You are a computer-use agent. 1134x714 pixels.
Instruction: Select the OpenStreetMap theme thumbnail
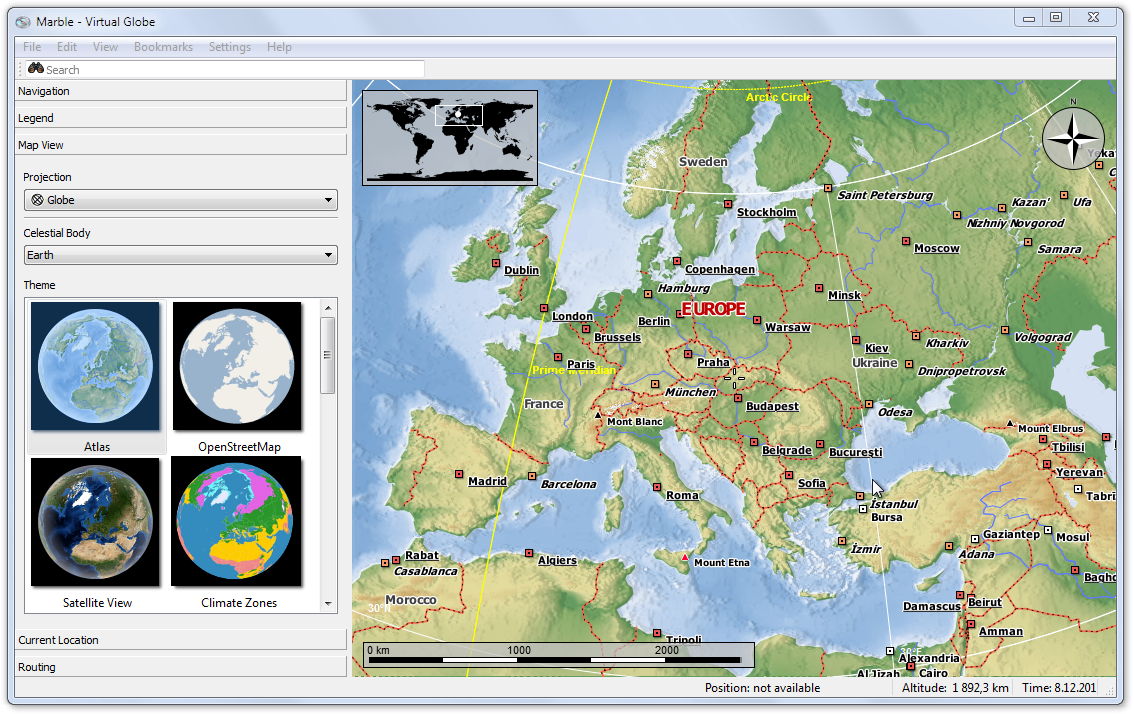tap(238, 377)
